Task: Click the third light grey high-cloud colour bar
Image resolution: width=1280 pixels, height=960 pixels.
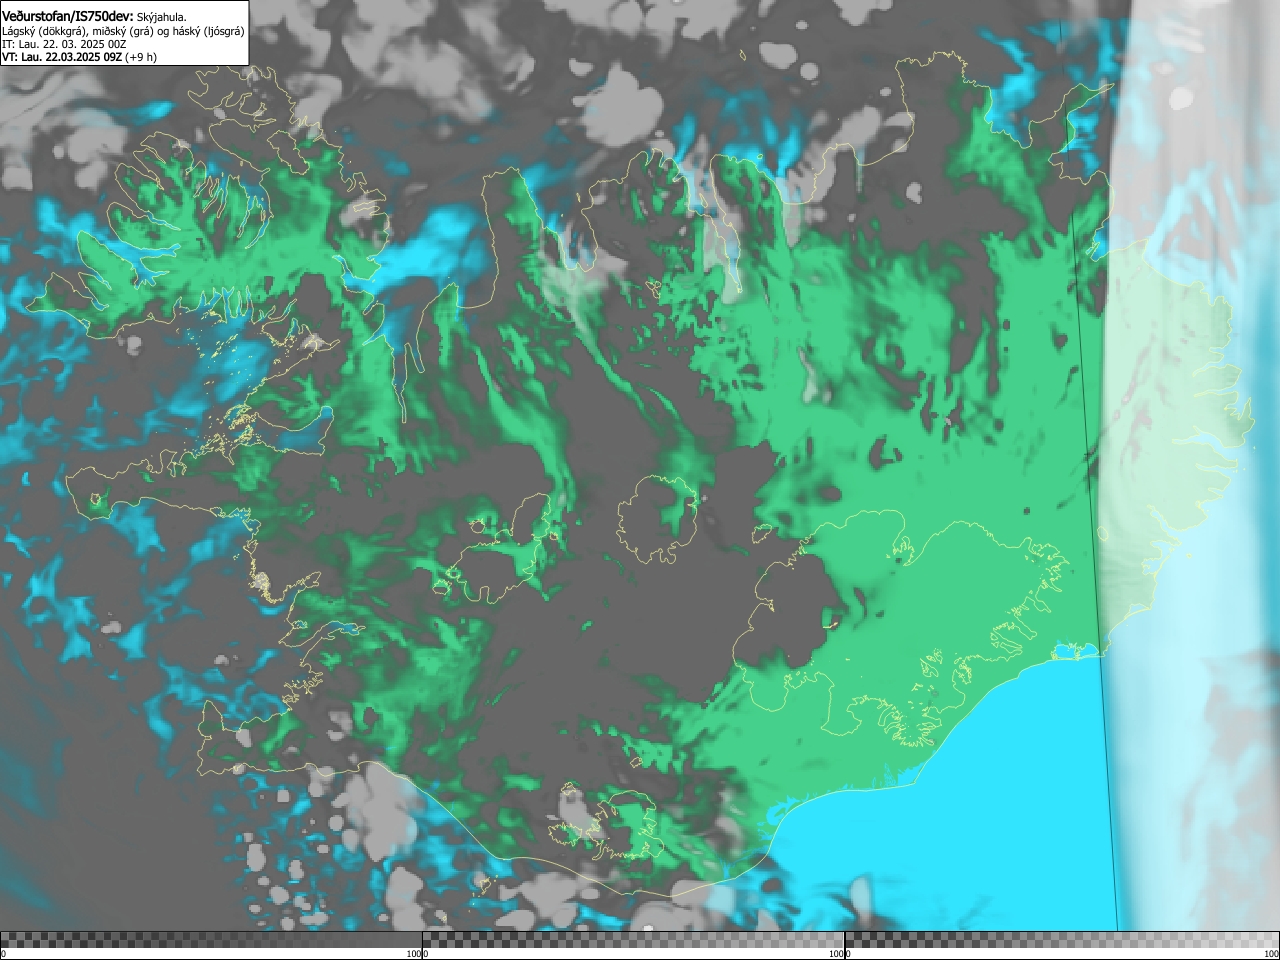Action: tap(1062, 940)
